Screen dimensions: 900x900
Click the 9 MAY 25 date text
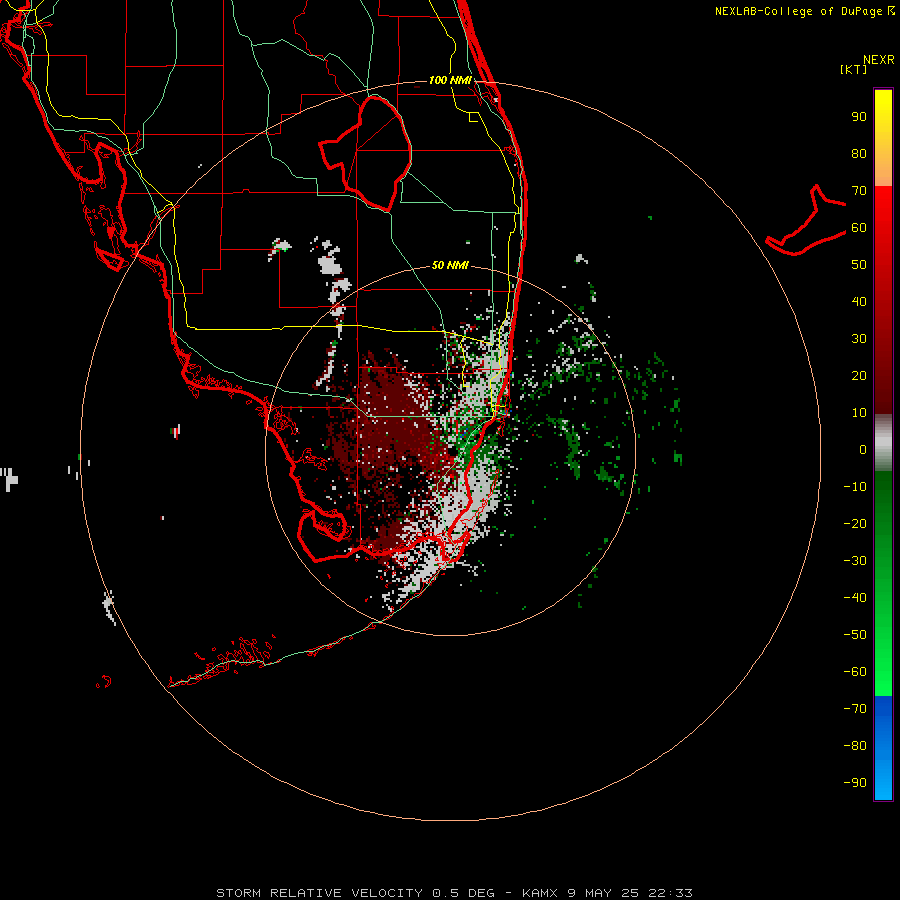click(x=603, y=893)
